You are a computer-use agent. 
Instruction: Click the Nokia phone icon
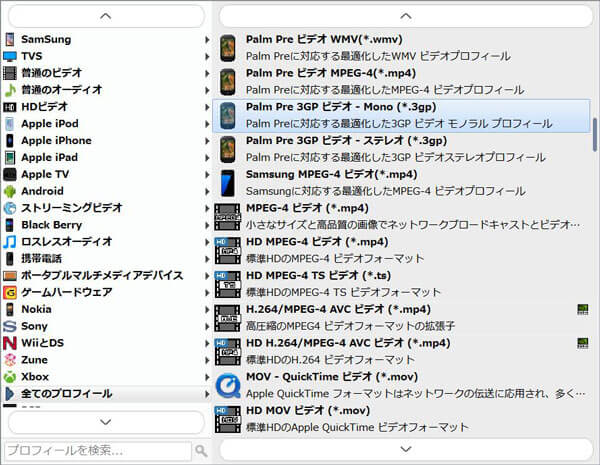(x=10, y=309)
